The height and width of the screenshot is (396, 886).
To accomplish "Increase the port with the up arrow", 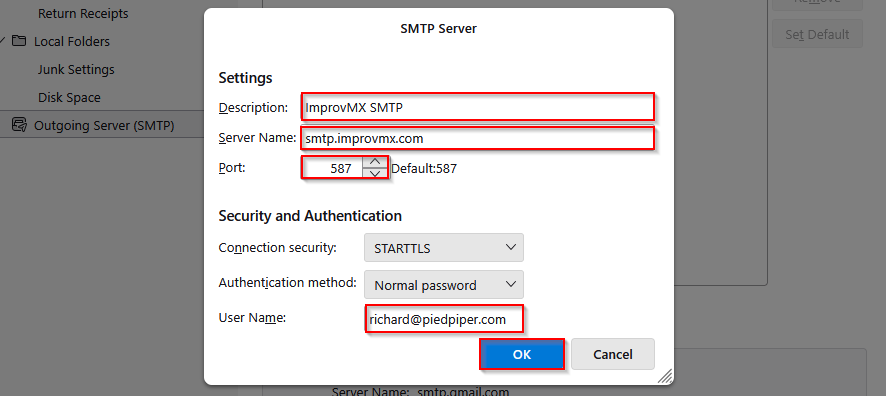I will (375, 162).
